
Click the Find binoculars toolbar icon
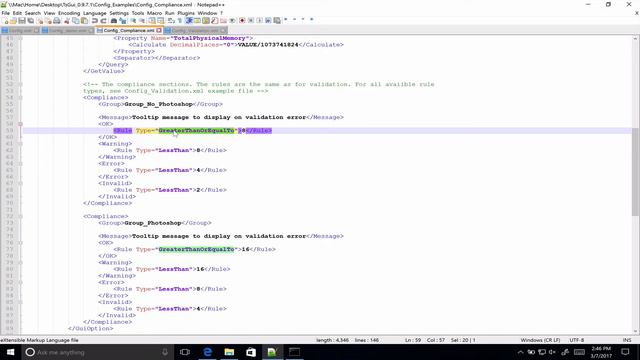pyautogui.click(x=114, y=20)
